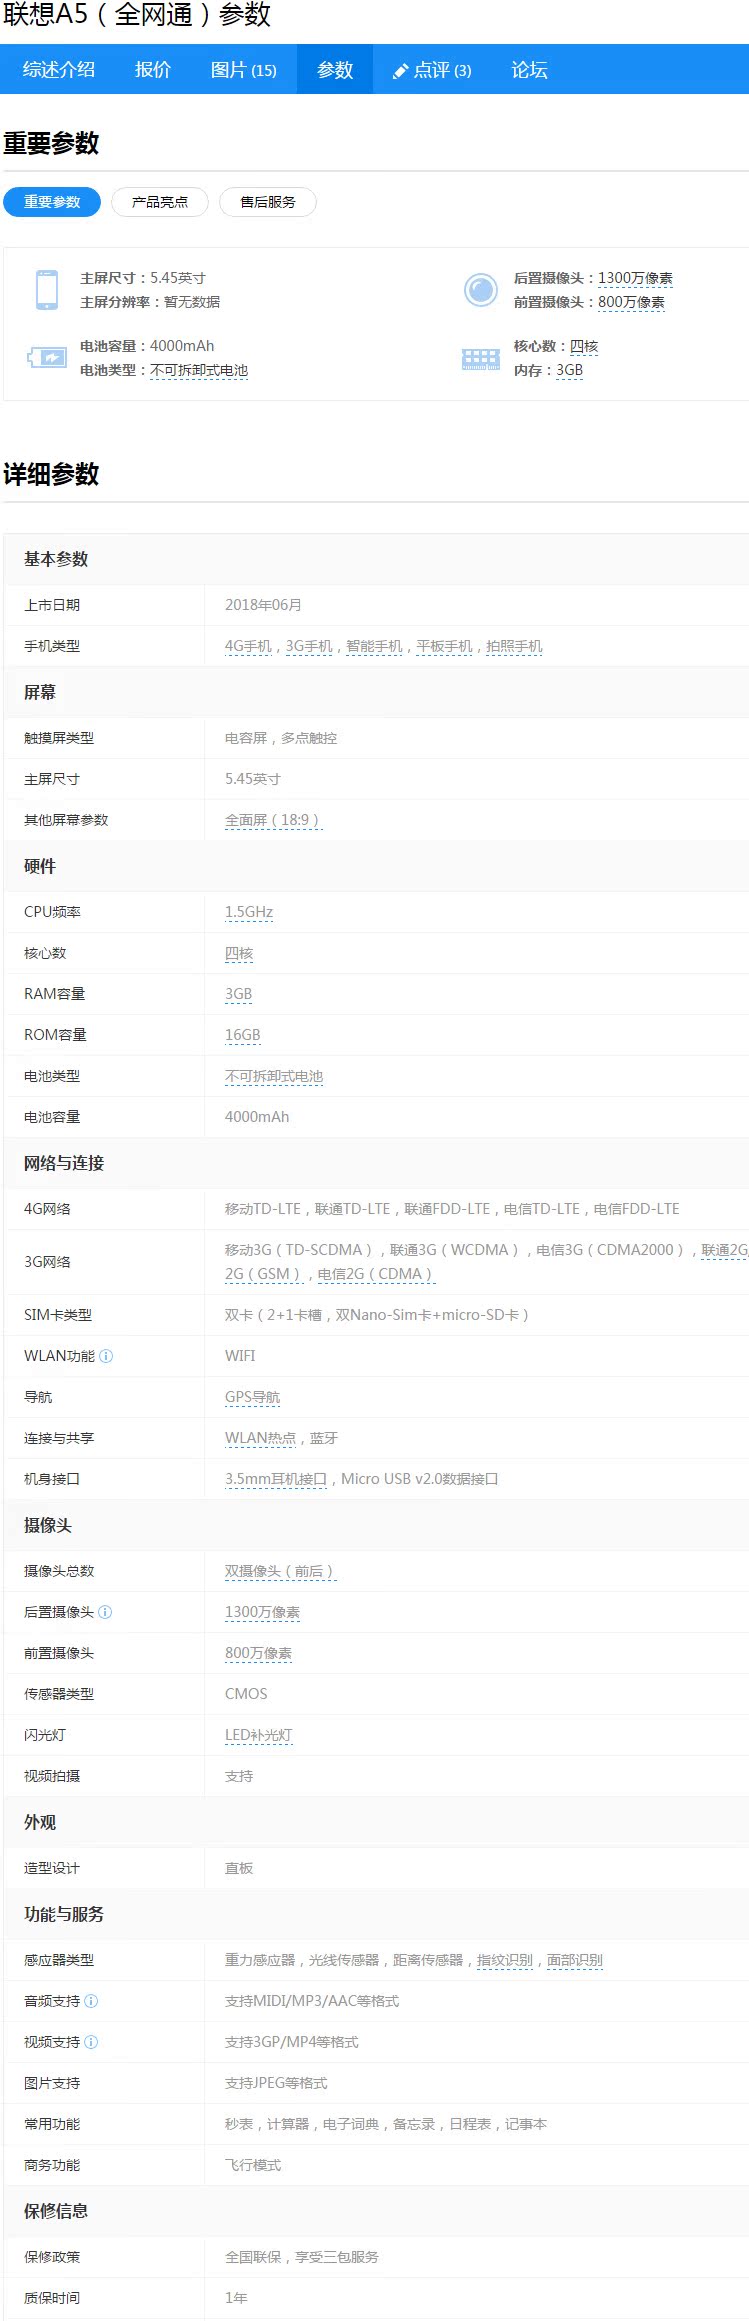Click the 1.5GHz CPU frequency link
Screen dimensions: 749x2321
point(249,912)
